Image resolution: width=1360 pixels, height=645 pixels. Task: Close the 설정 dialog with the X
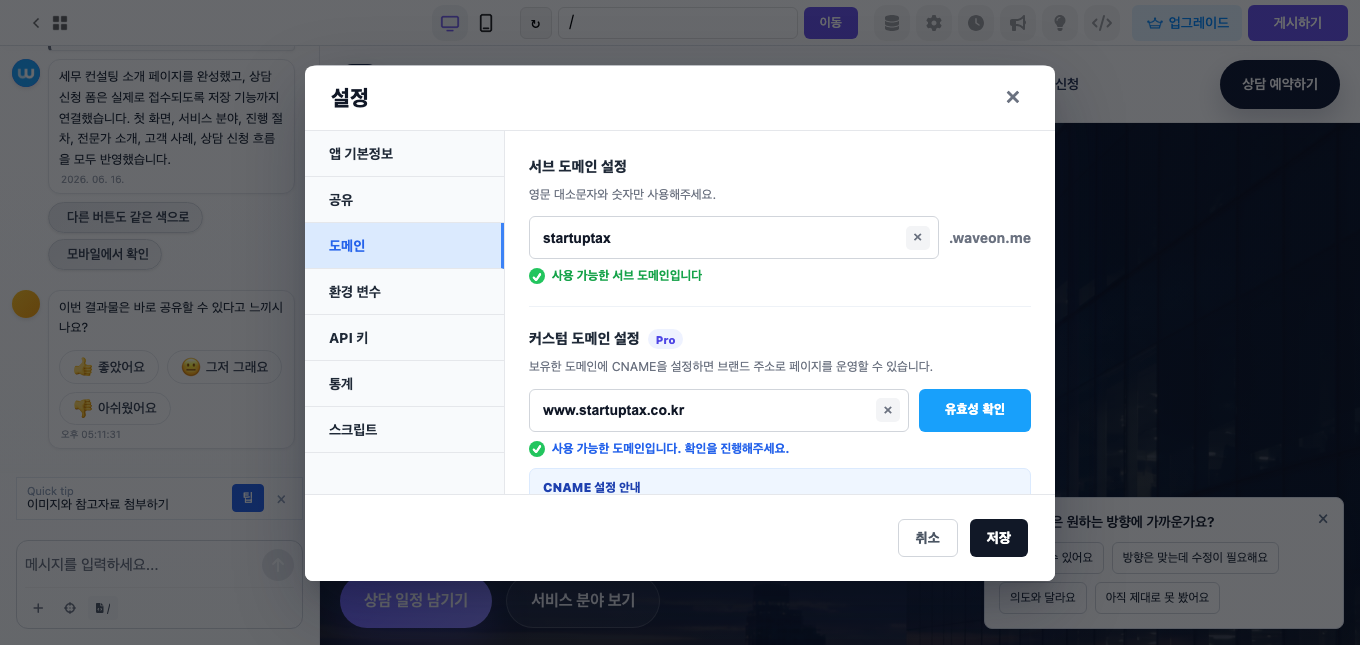click(x=1012, y=97)
